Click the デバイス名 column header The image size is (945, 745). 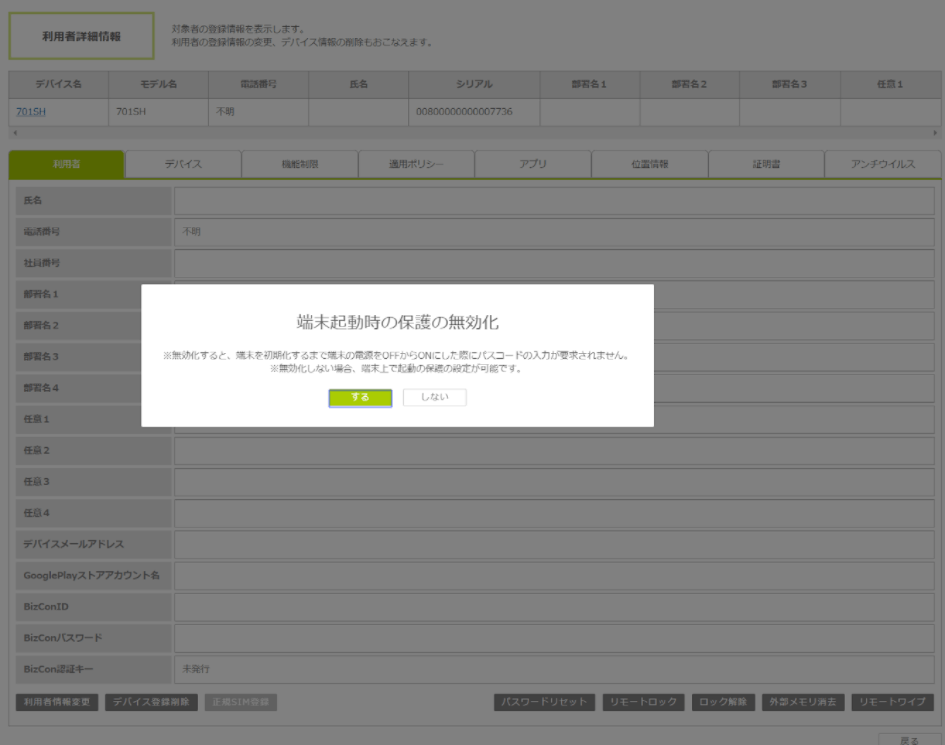coord(58,84)
